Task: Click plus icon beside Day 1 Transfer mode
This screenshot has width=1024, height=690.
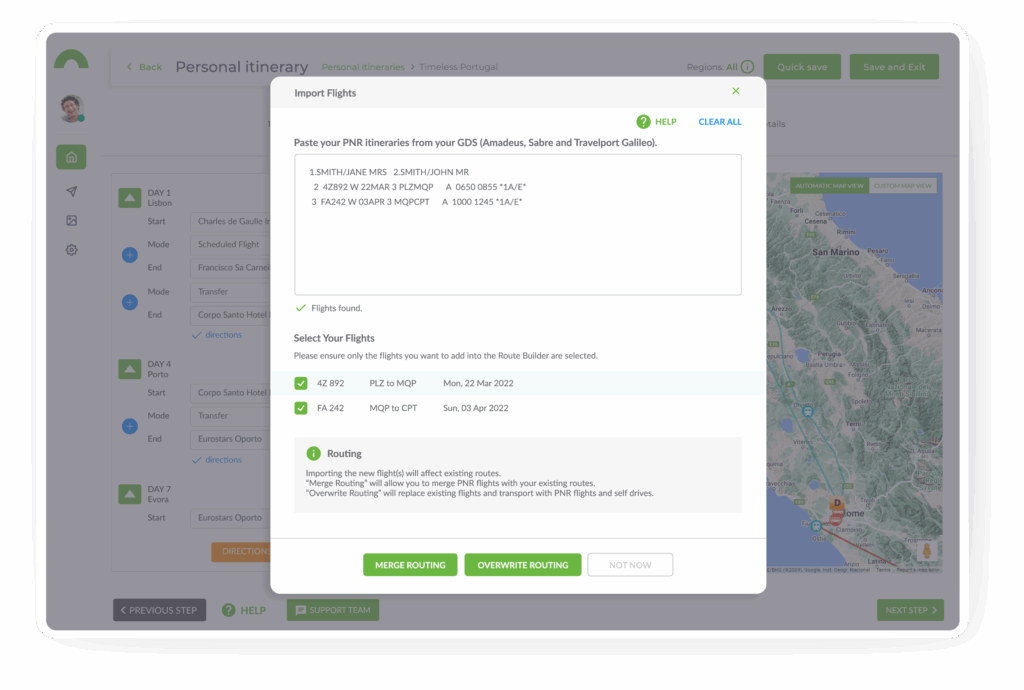Action: [x=129, y=302]
